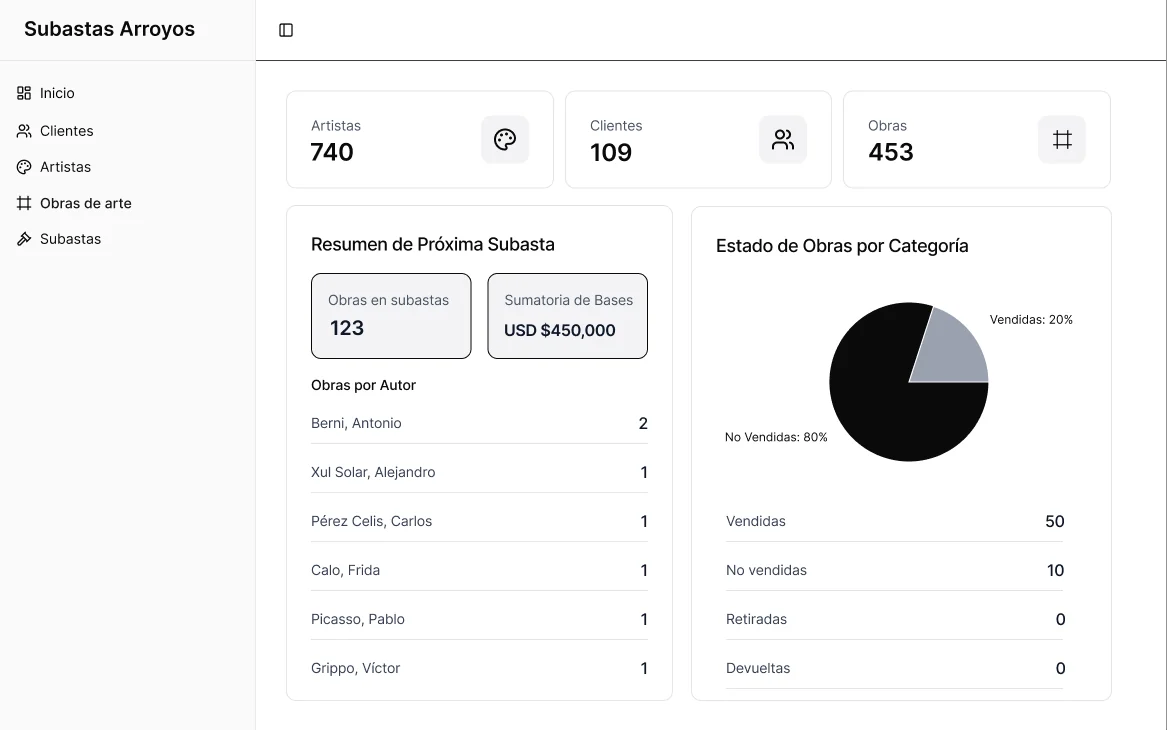Viewport: 1167px width, 730px height.
Task: Click the Obras count 453
Action: [x=891, y=152]
